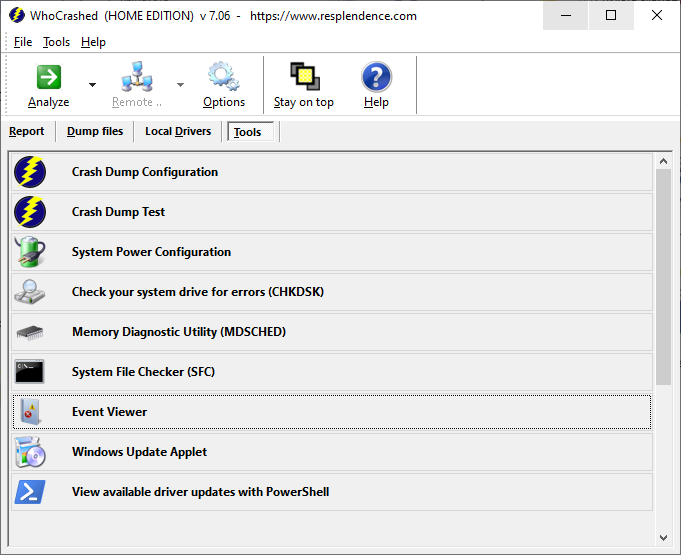This screenshot has height=555, width=681.
Task: Open Options via the gears icon
Action: tap(224, 76)
